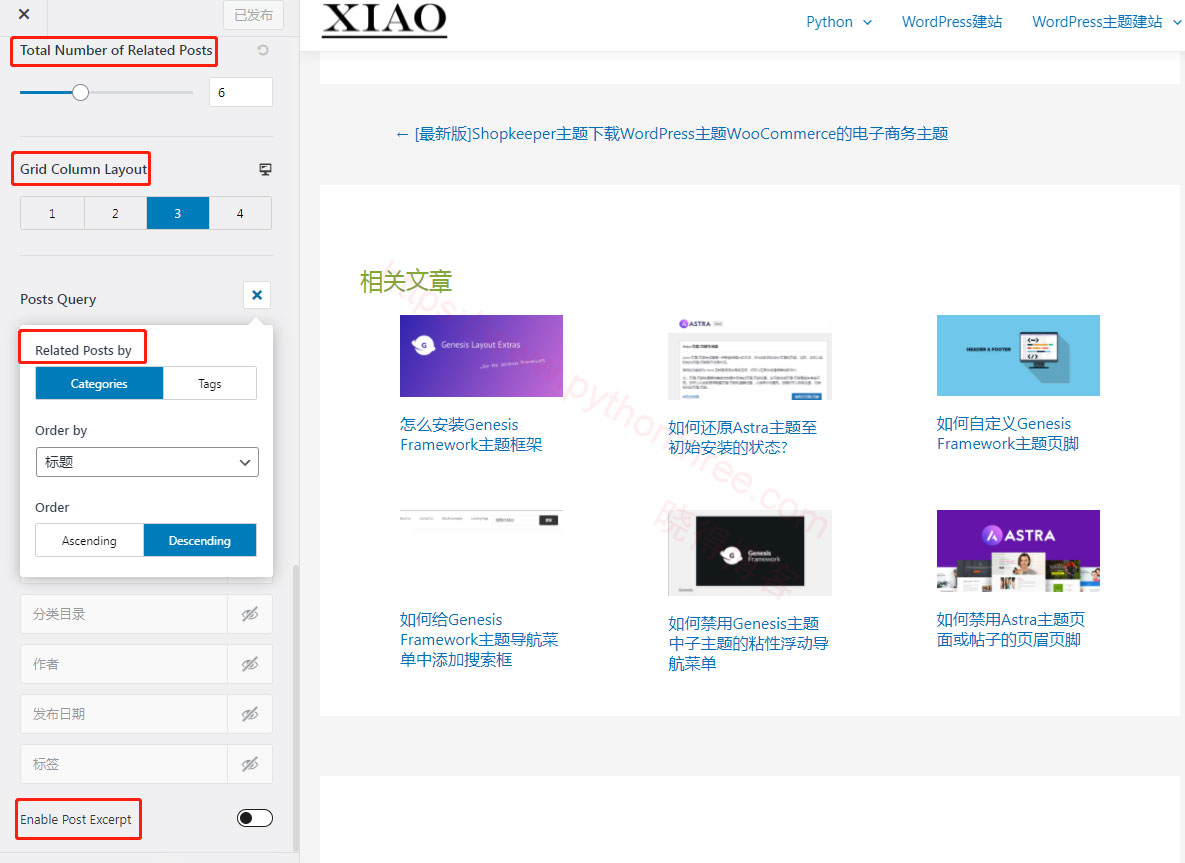Expand the Python menu dropdown arrow

(868, 23)
